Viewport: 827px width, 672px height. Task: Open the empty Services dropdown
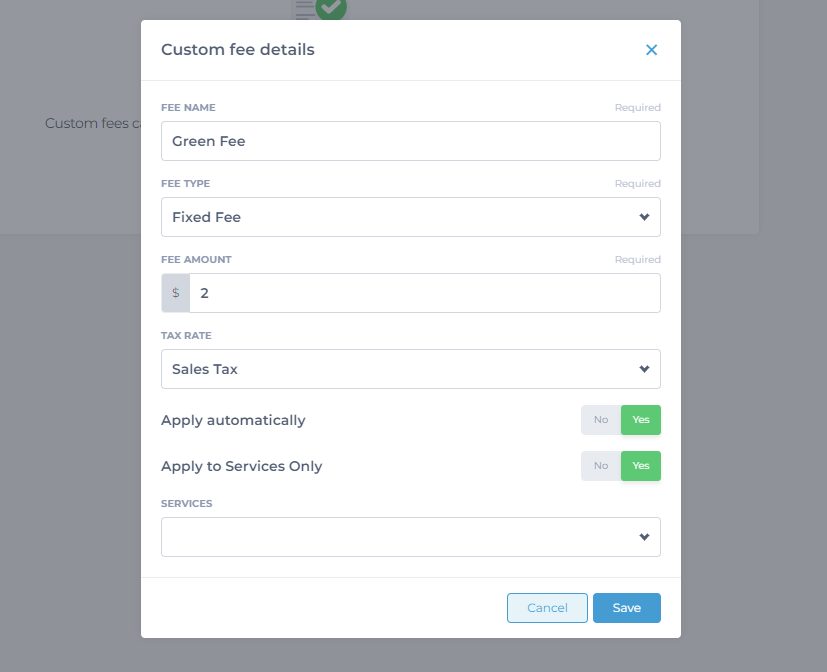click(x=411, y=537)
